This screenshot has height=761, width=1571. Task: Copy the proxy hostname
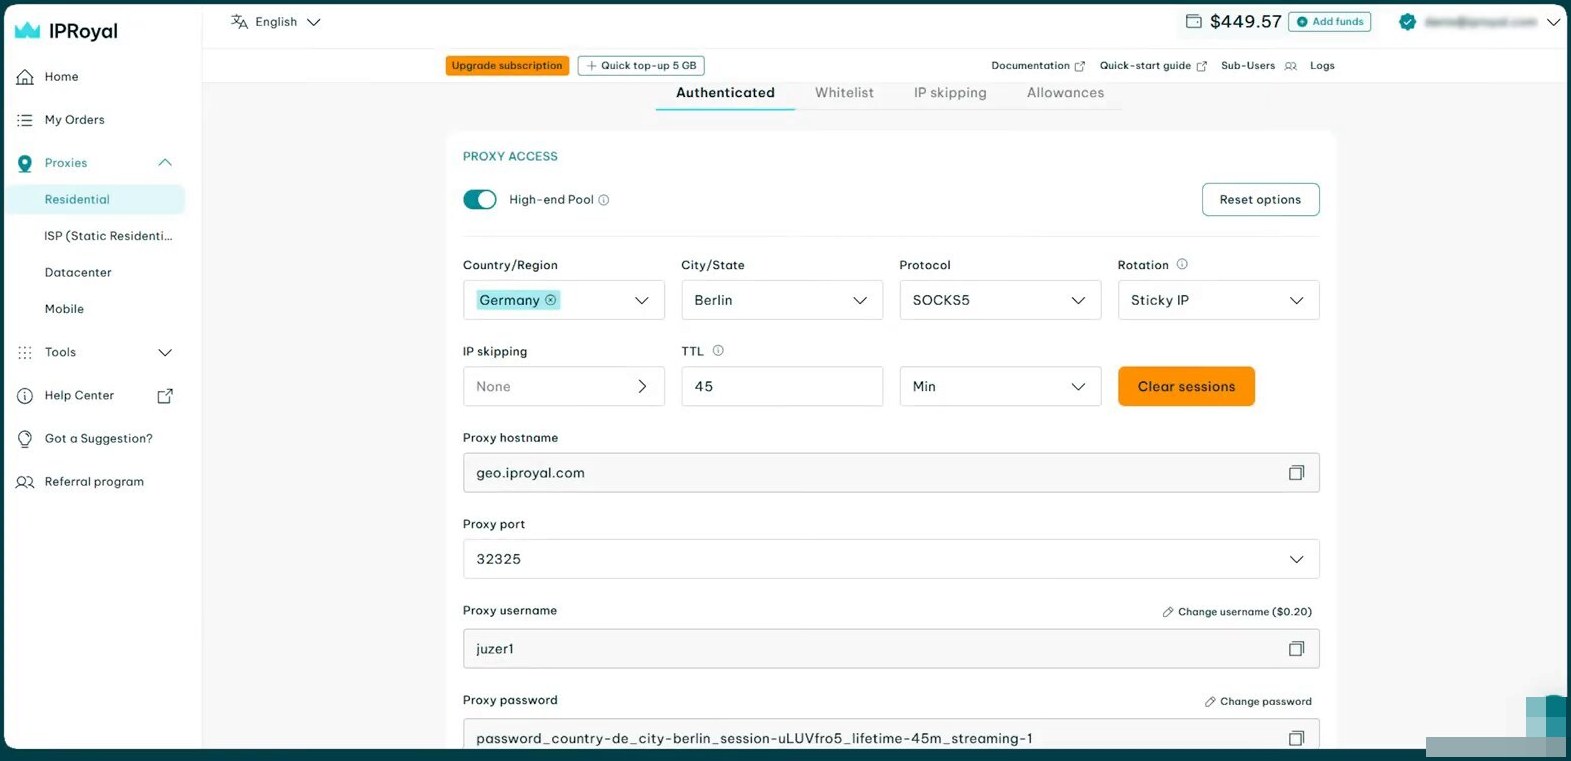pyautogui.click(x=1296, y=473)
